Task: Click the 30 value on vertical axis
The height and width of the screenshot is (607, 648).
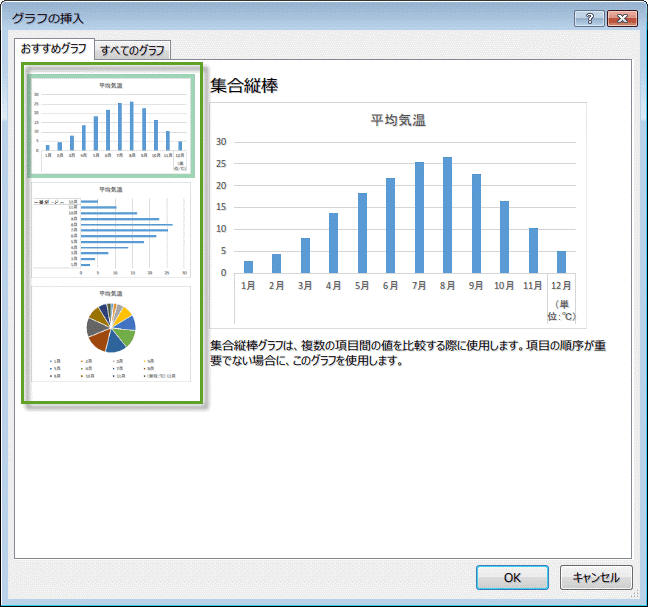Action: pos(222,142)
